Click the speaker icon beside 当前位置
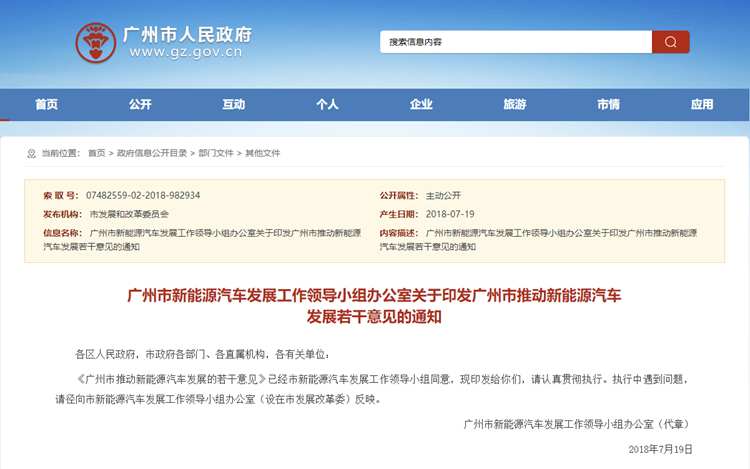750x469 pixels. [31, 153]
